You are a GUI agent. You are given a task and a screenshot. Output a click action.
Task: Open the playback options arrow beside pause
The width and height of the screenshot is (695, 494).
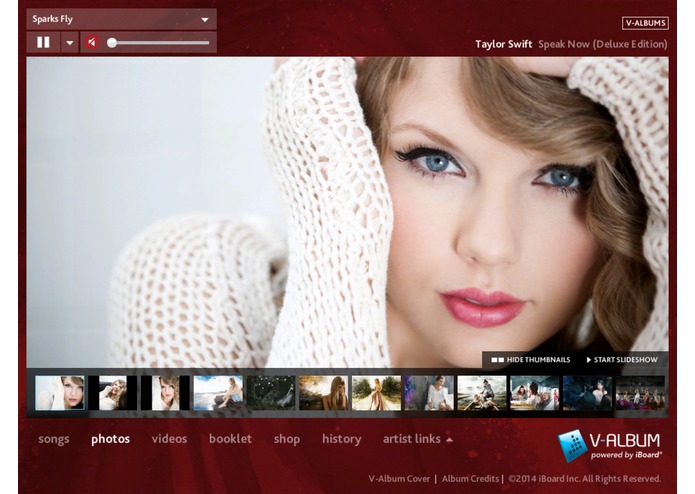click(x=70, y=43)
